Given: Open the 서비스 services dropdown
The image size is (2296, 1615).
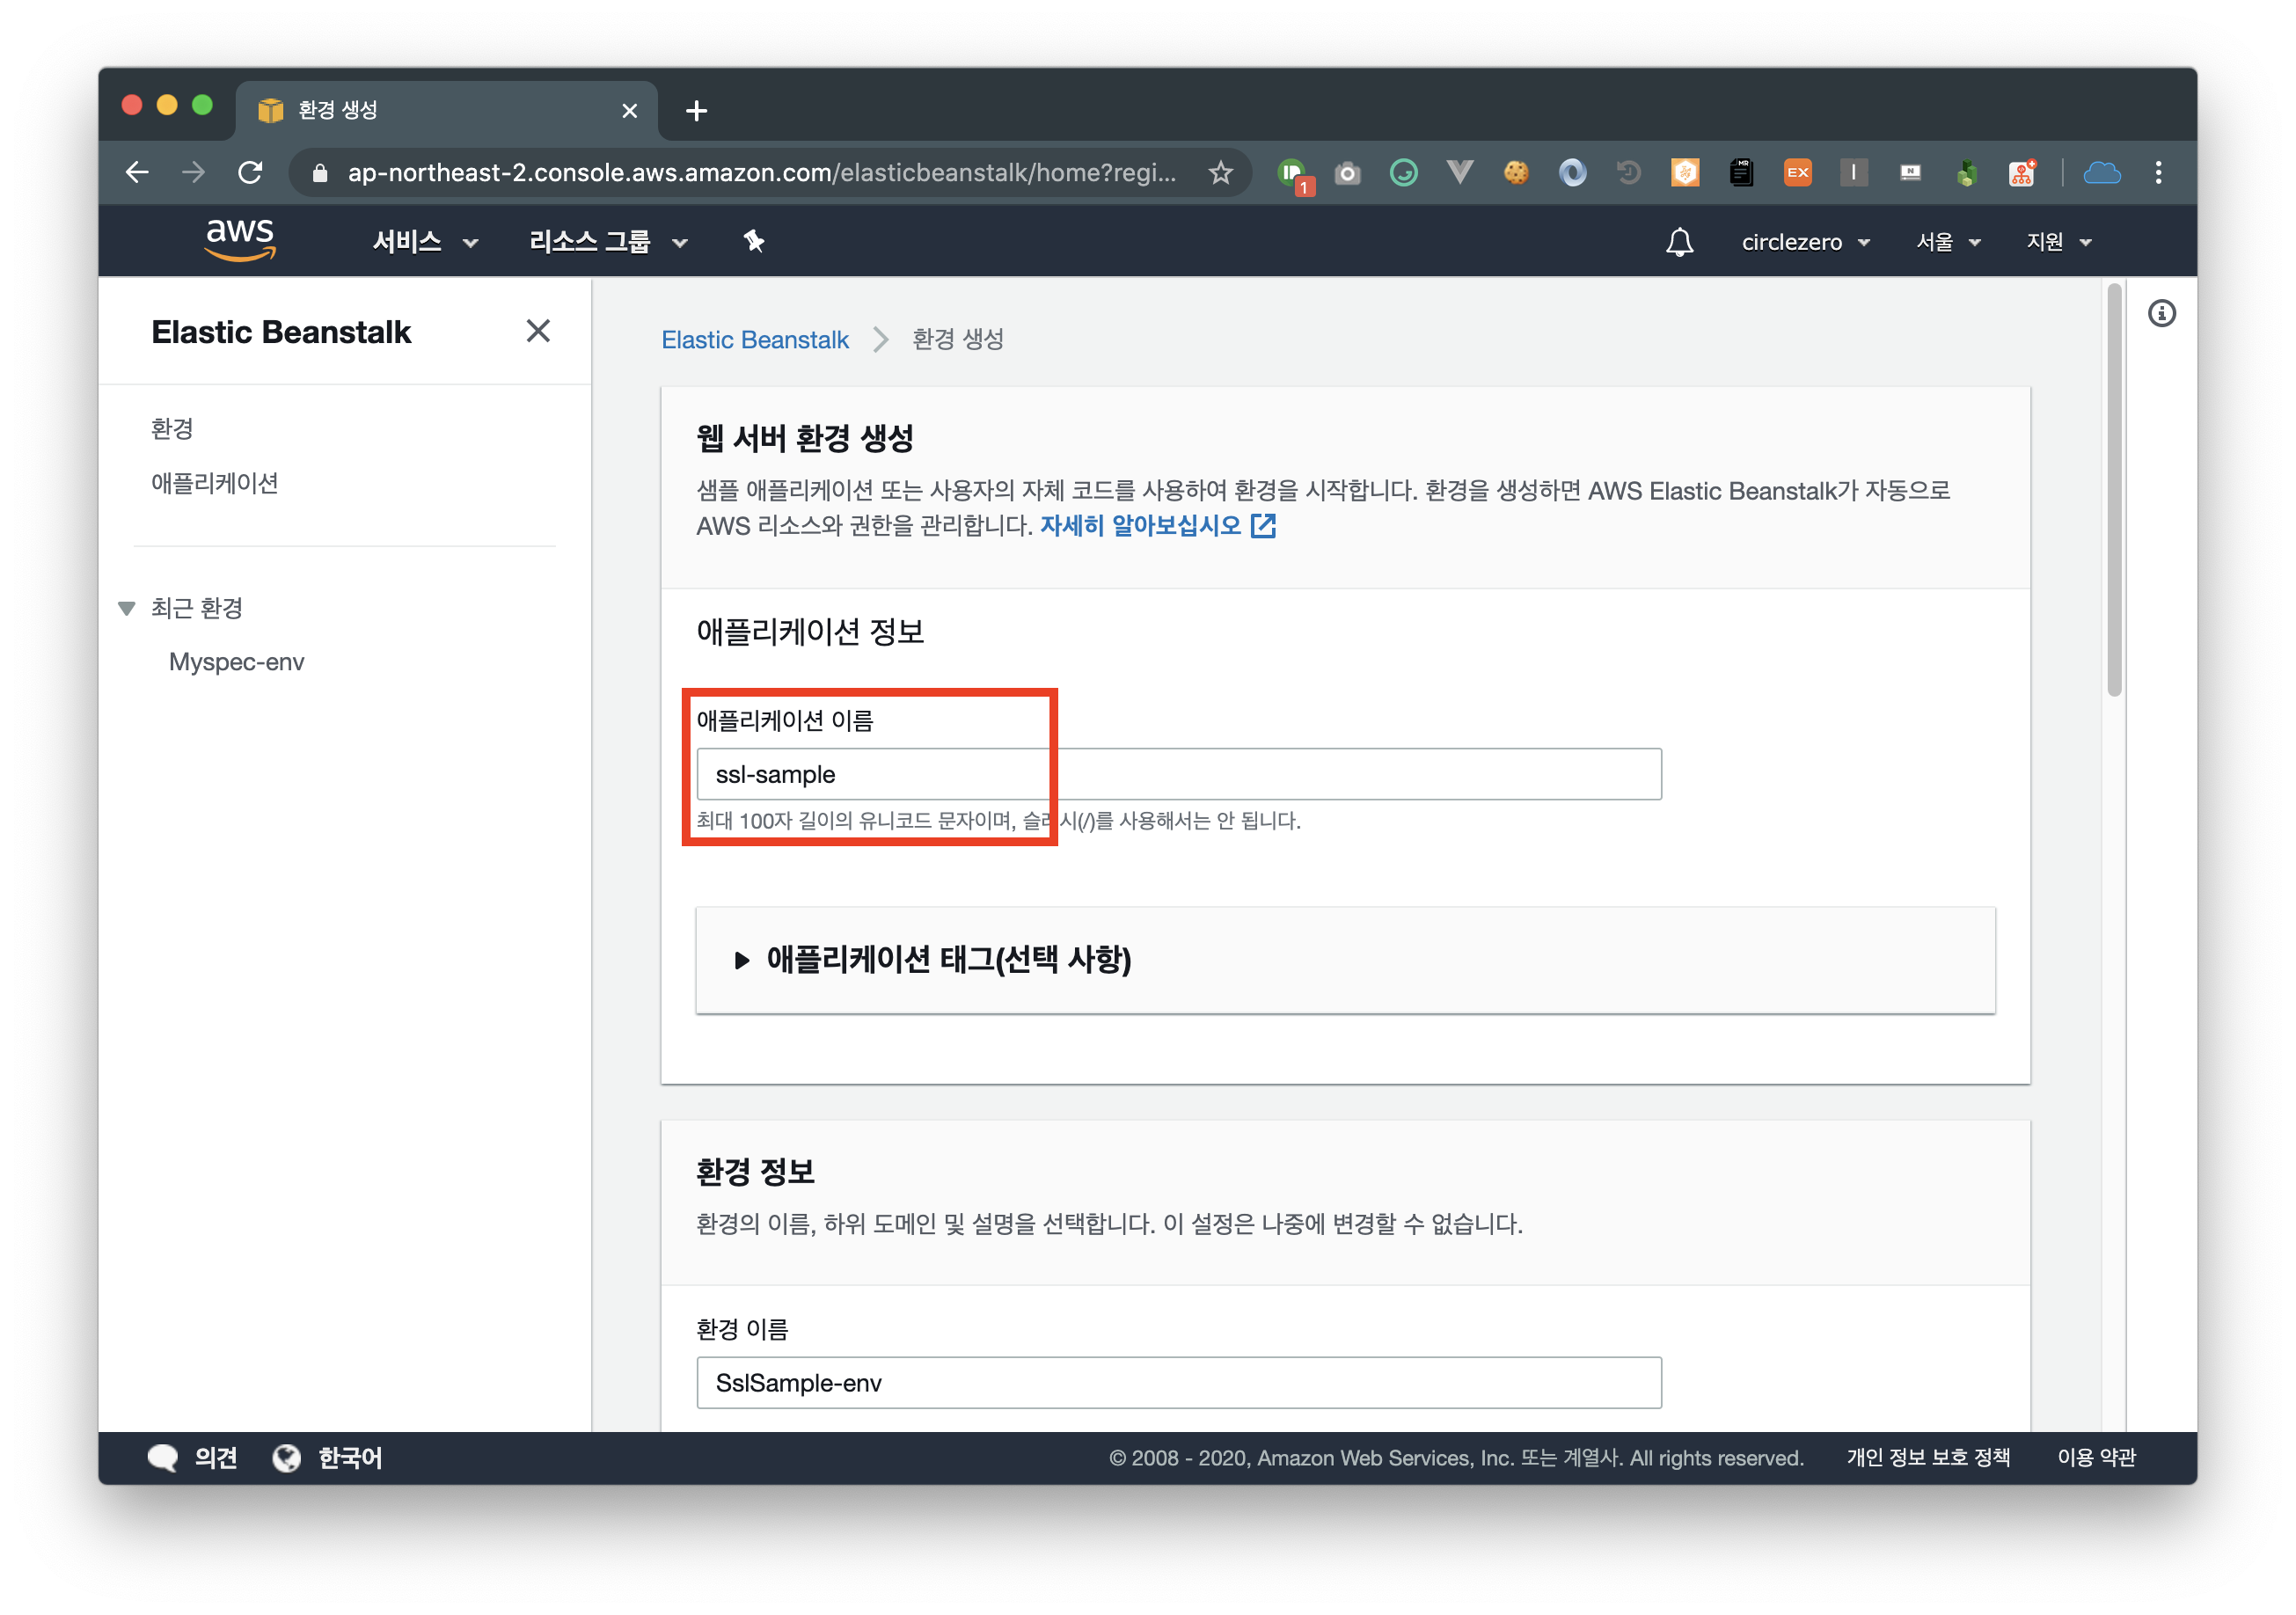Looking at the screenshot, I should coord(424,242).
